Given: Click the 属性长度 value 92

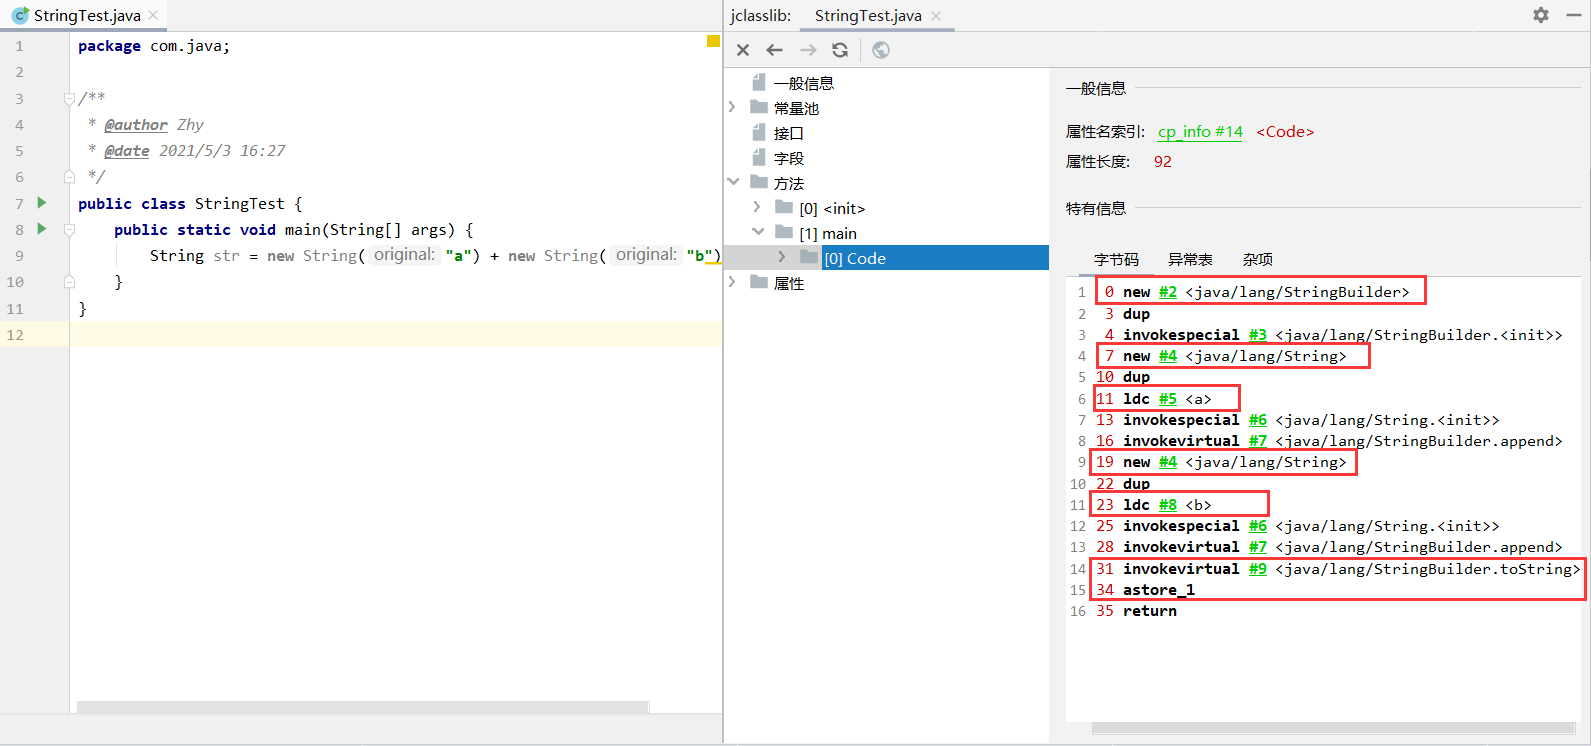Looking at the screenshot, I should 1162,162.
